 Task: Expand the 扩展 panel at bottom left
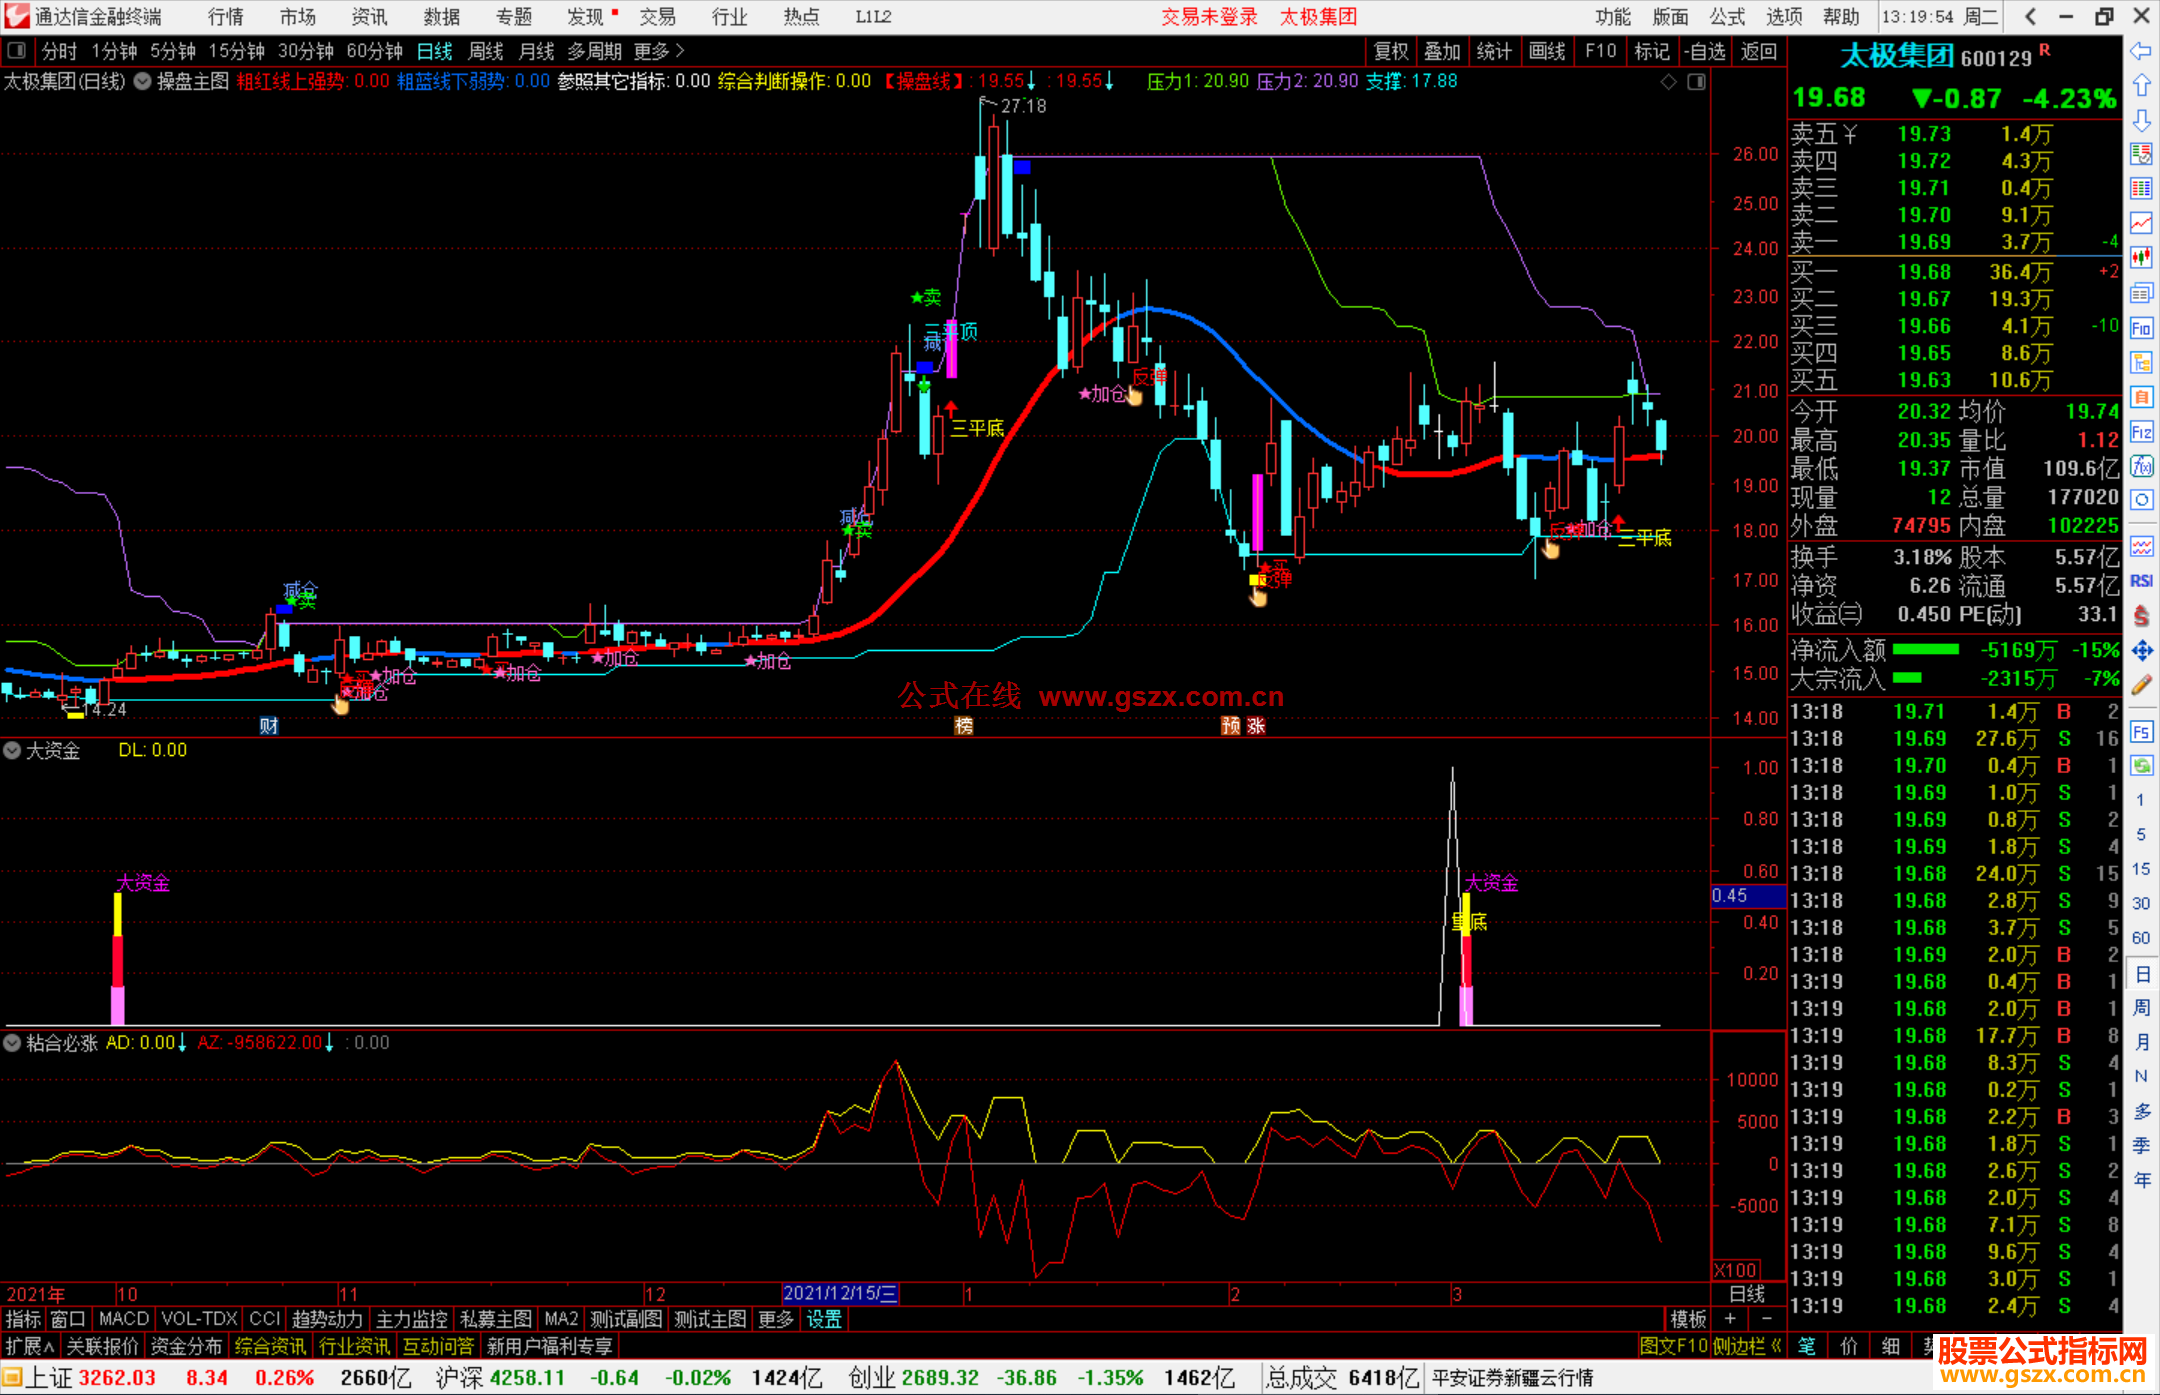click(x=30, y=1346)
